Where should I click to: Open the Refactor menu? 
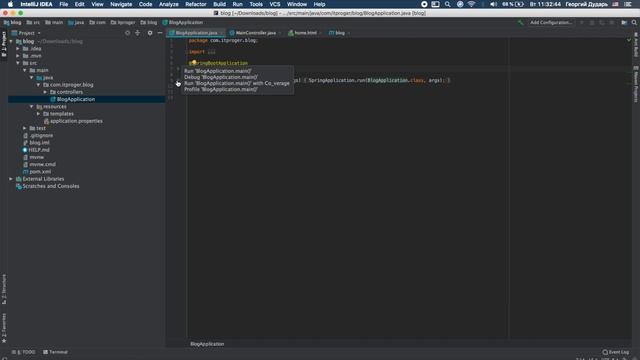click(196, 4)
